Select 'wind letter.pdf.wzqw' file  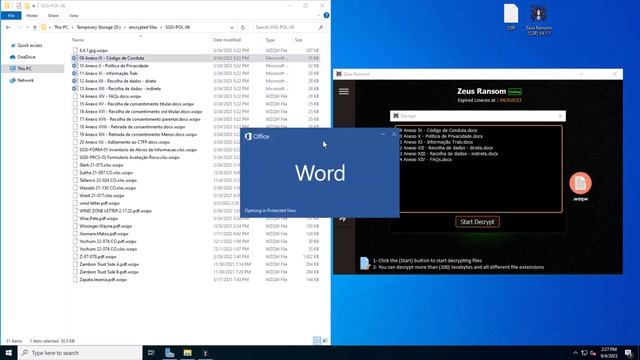point(100,203)
